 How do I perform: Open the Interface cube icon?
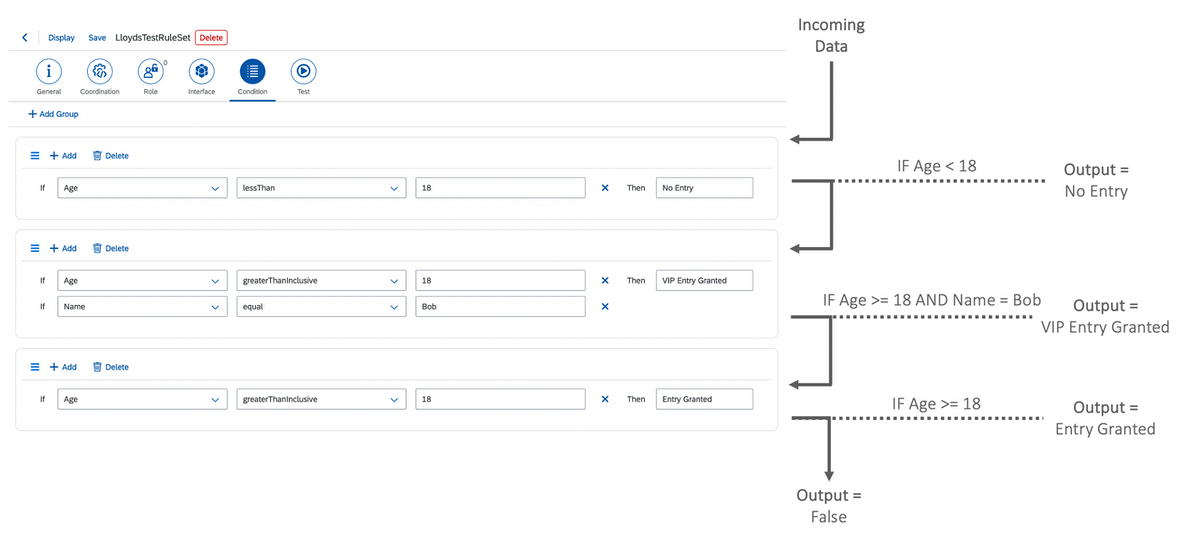[x=201, y=71]
